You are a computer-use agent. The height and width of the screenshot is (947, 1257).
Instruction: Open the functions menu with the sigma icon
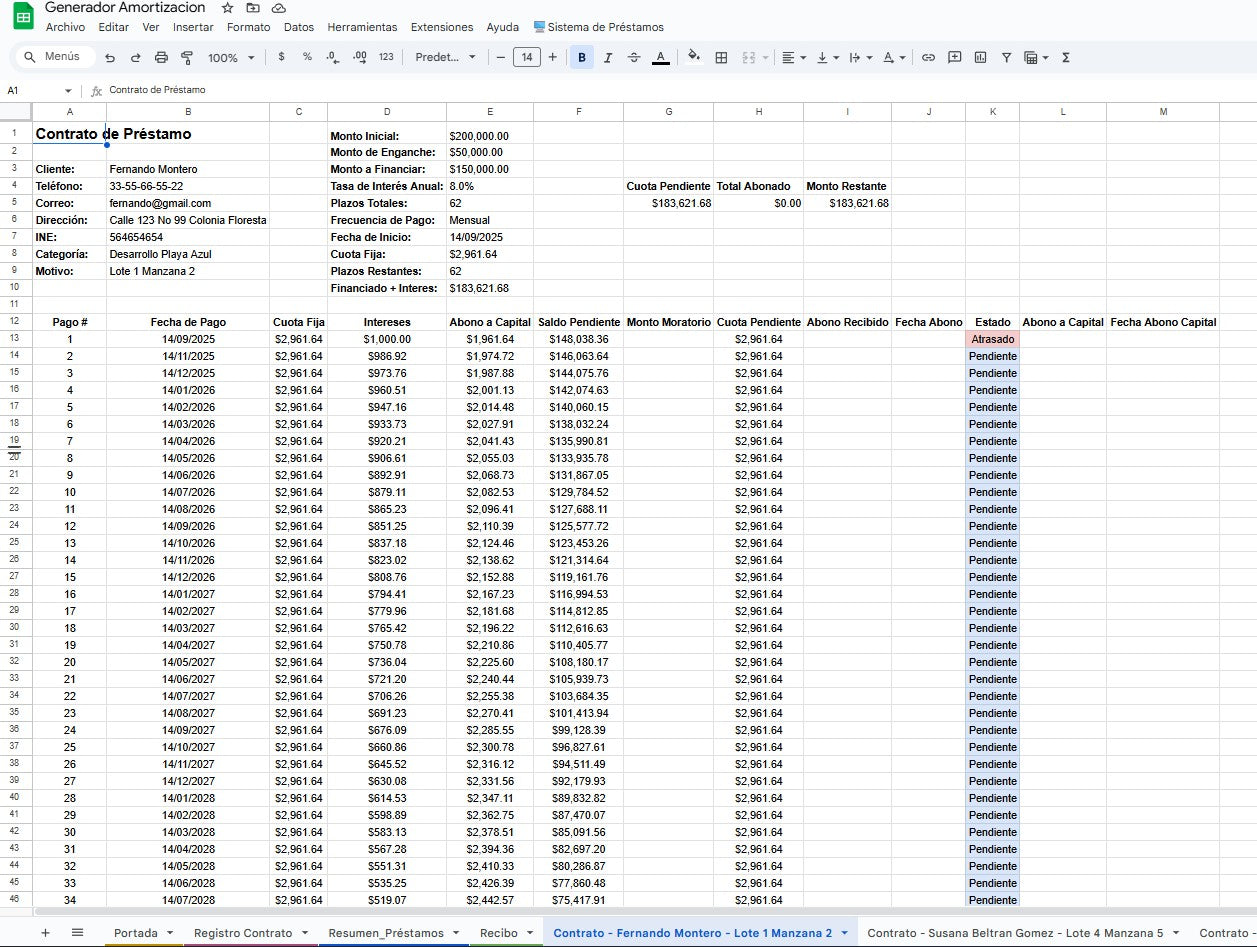(1068, 57)
